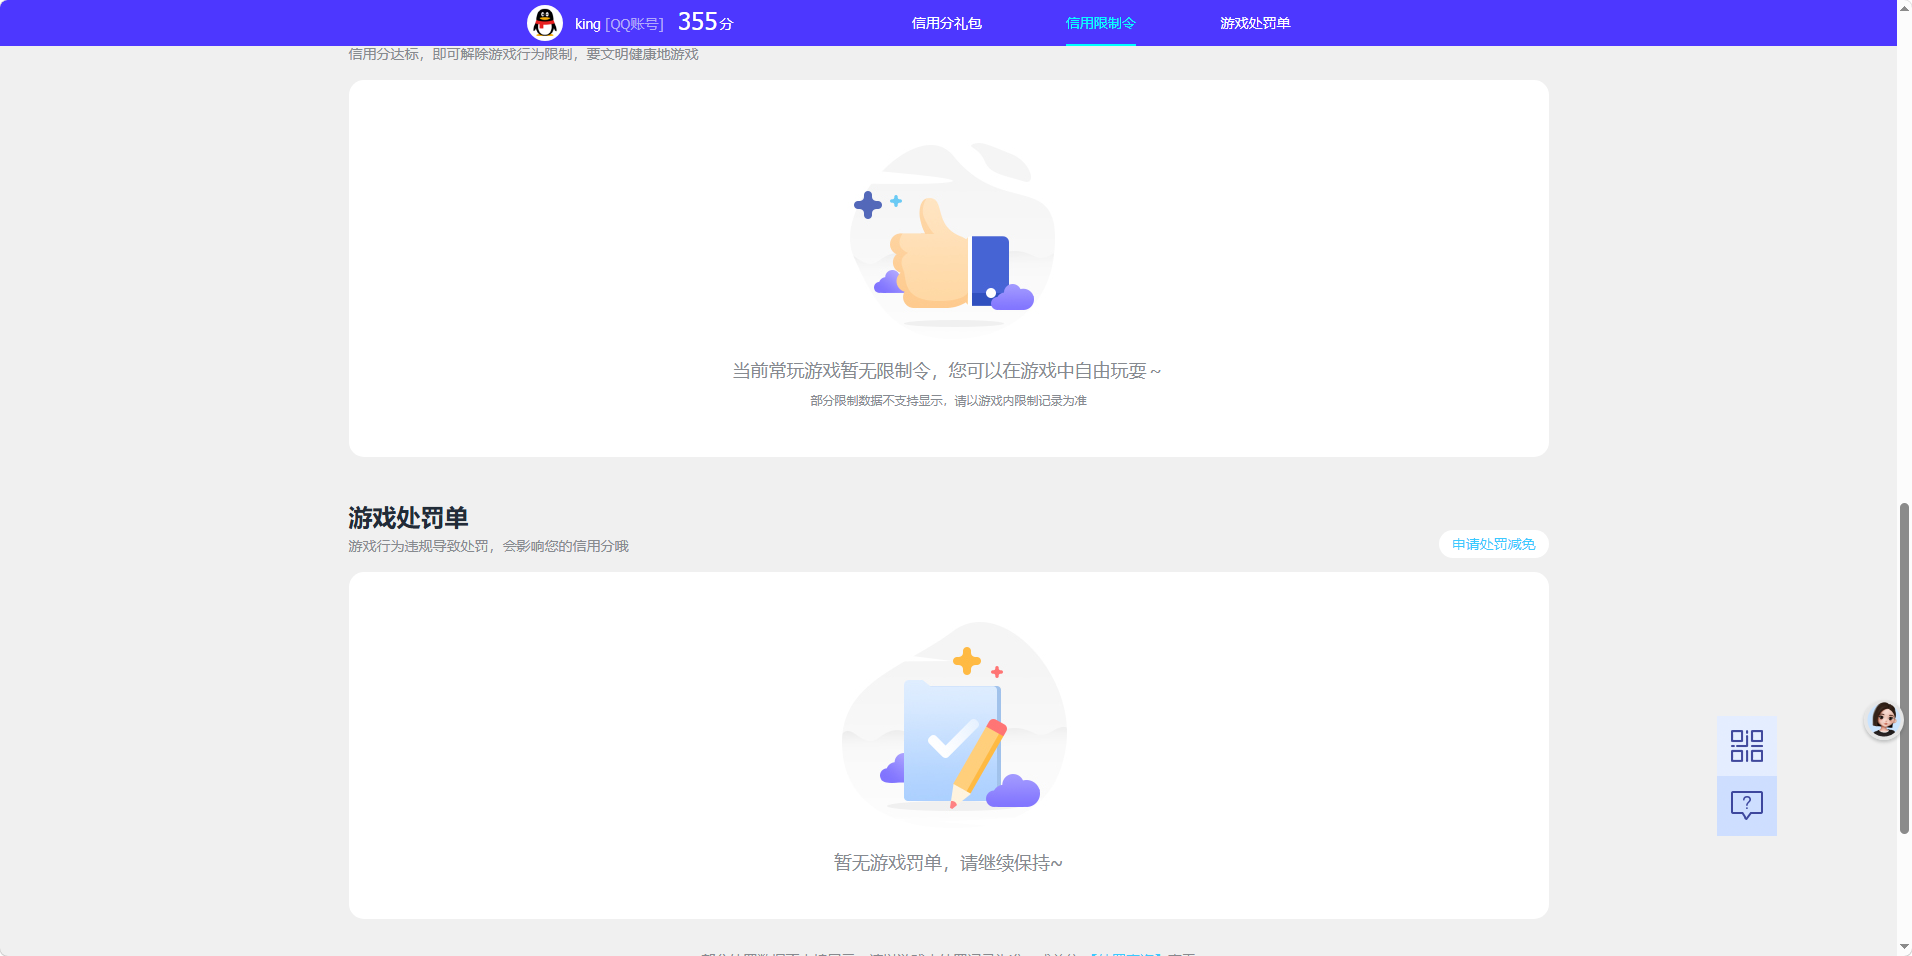Viewport: 1912px width, 956px height.
Task: Click the 355分 credit score
Action: click(x=706, y=22)
